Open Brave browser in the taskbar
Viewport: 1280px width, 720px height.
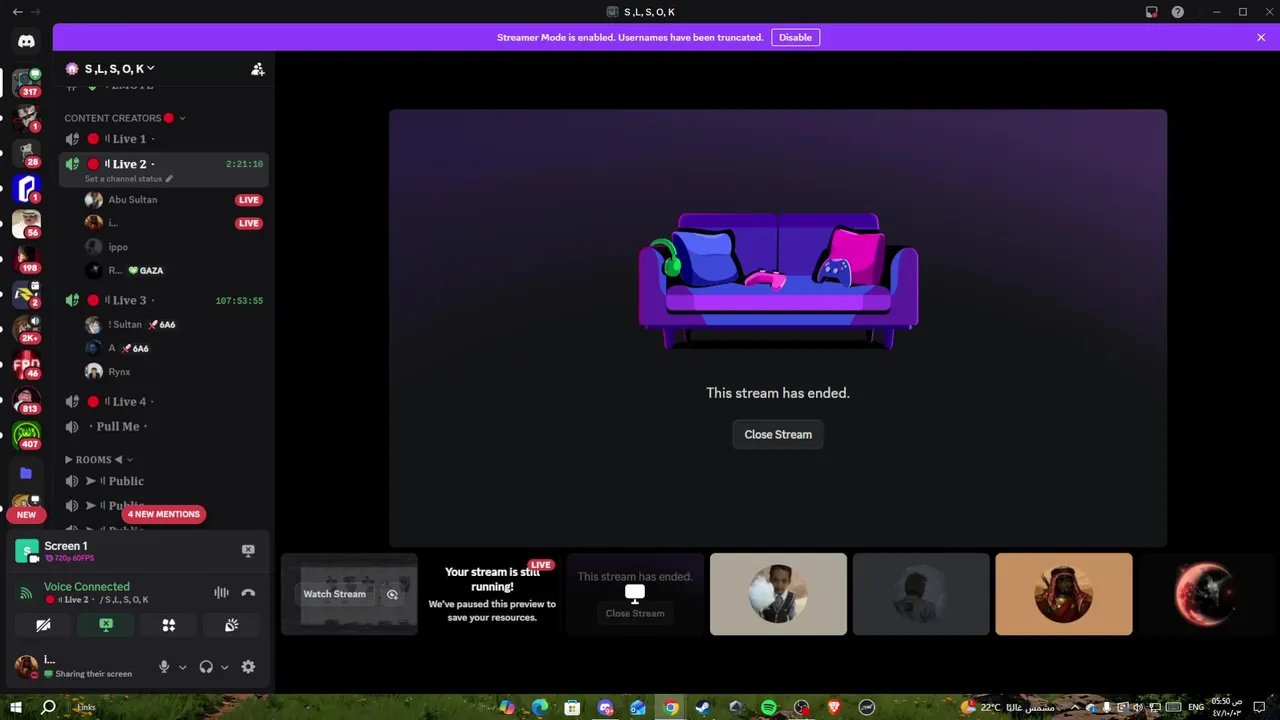834,707
